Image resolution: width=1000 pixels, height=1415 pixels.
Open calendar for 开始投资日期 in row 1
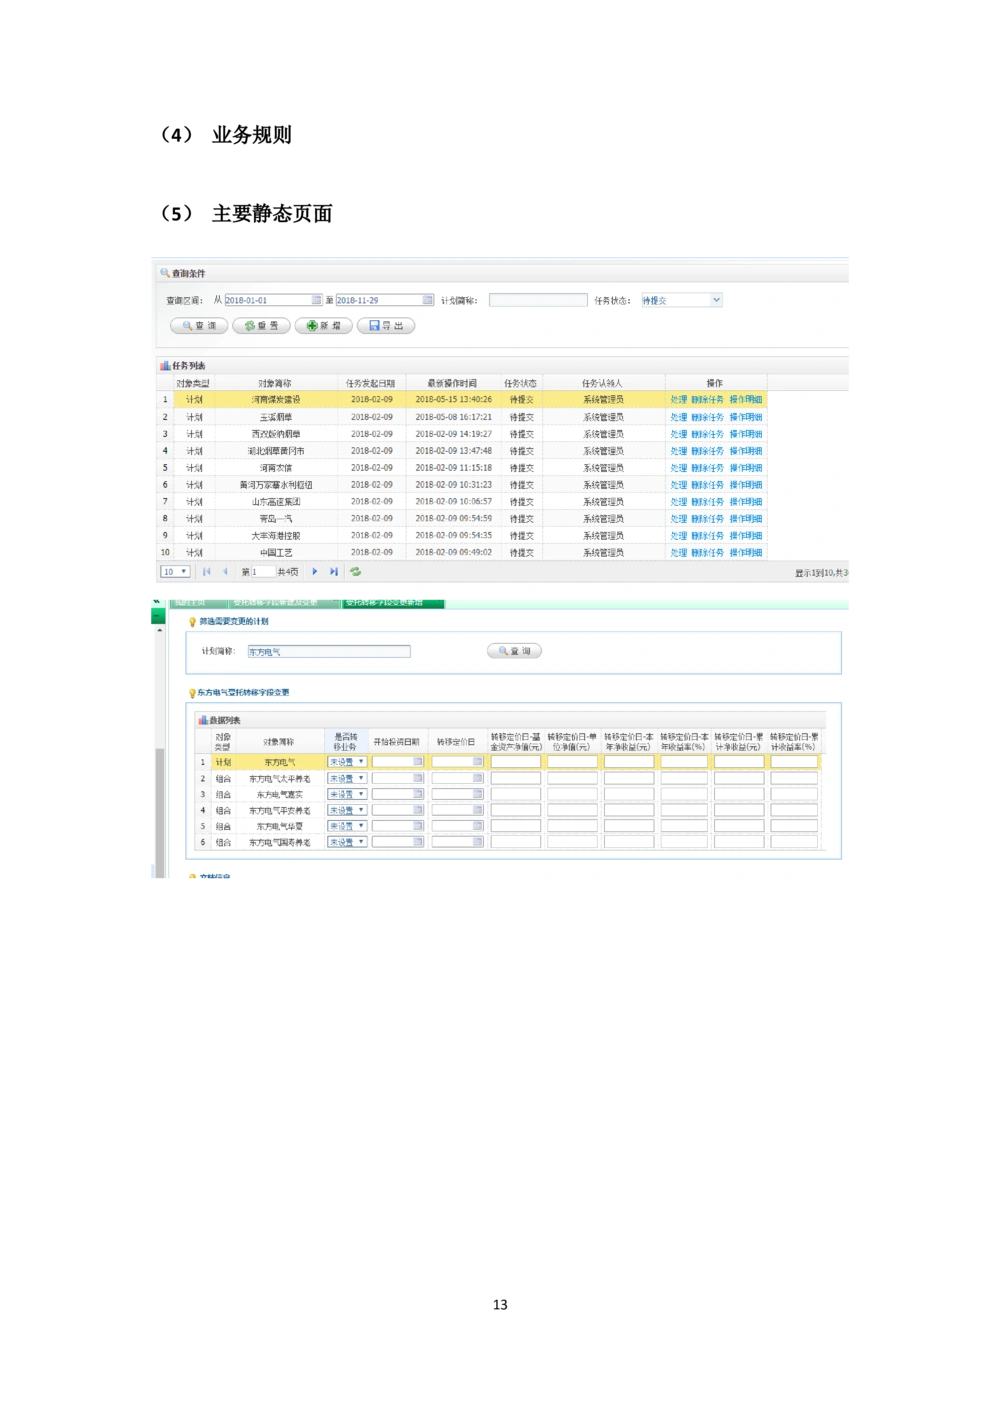[418, 762]
